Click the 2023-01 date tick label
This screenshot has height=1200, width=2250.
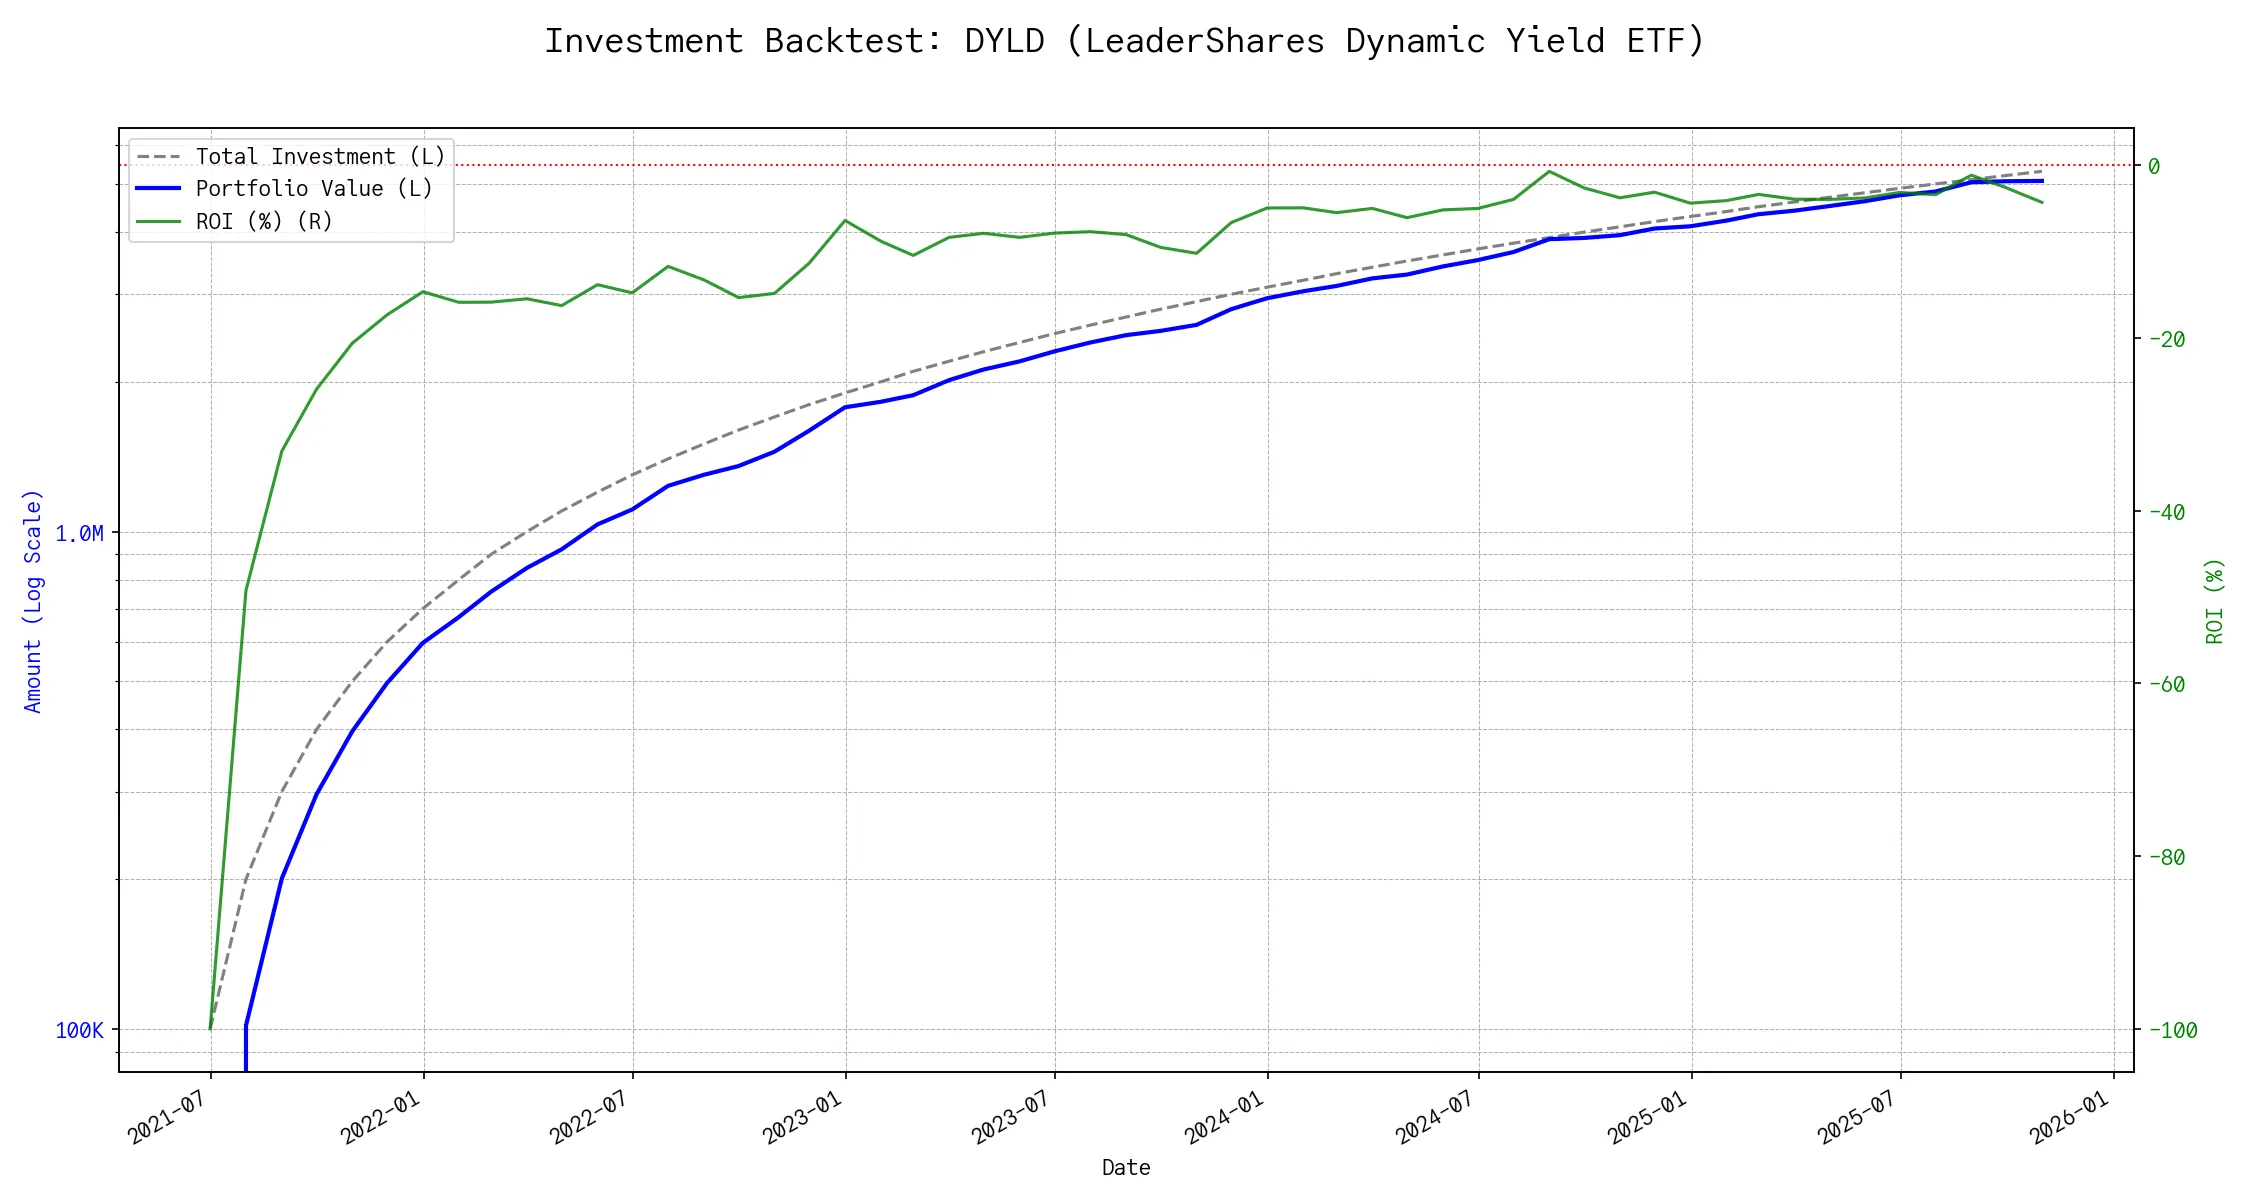coord(803,1116)
